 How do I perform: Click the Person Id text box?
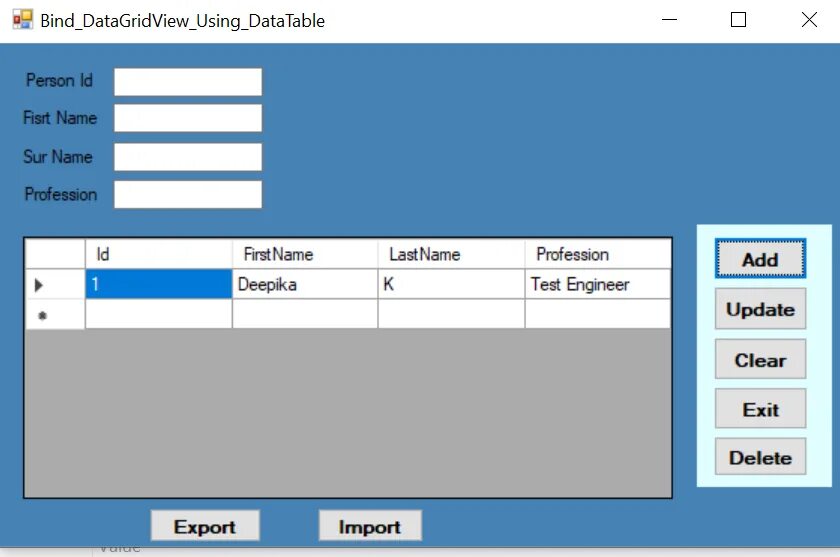point(188,82)
